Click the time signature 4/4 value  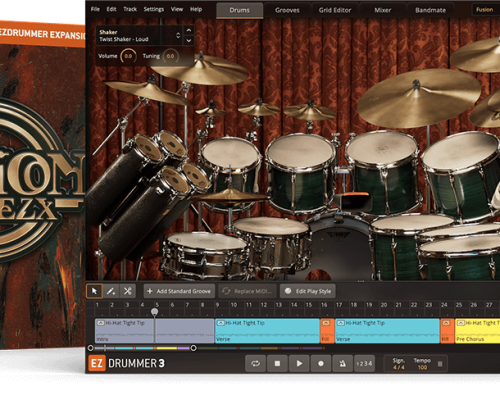(398, 367)
